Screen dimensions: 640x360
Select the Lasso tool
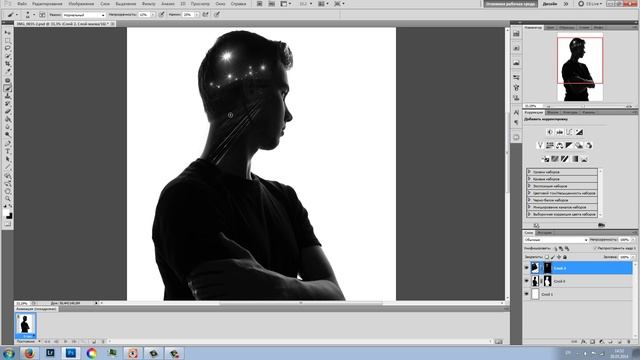coord(8,48)
